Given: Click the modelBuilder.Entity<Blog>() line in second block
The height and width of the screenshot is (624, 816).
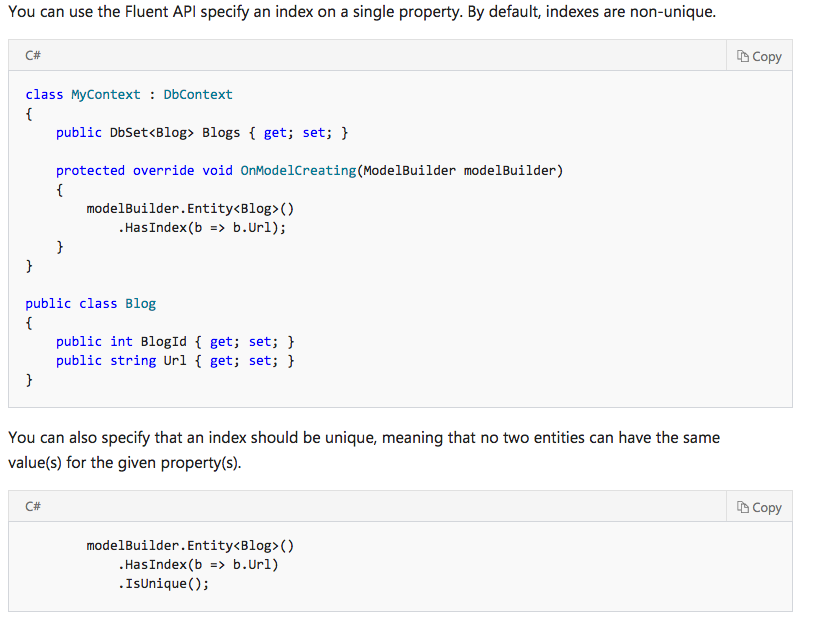Looking at the screenshot, I should [x=194, y=545].
